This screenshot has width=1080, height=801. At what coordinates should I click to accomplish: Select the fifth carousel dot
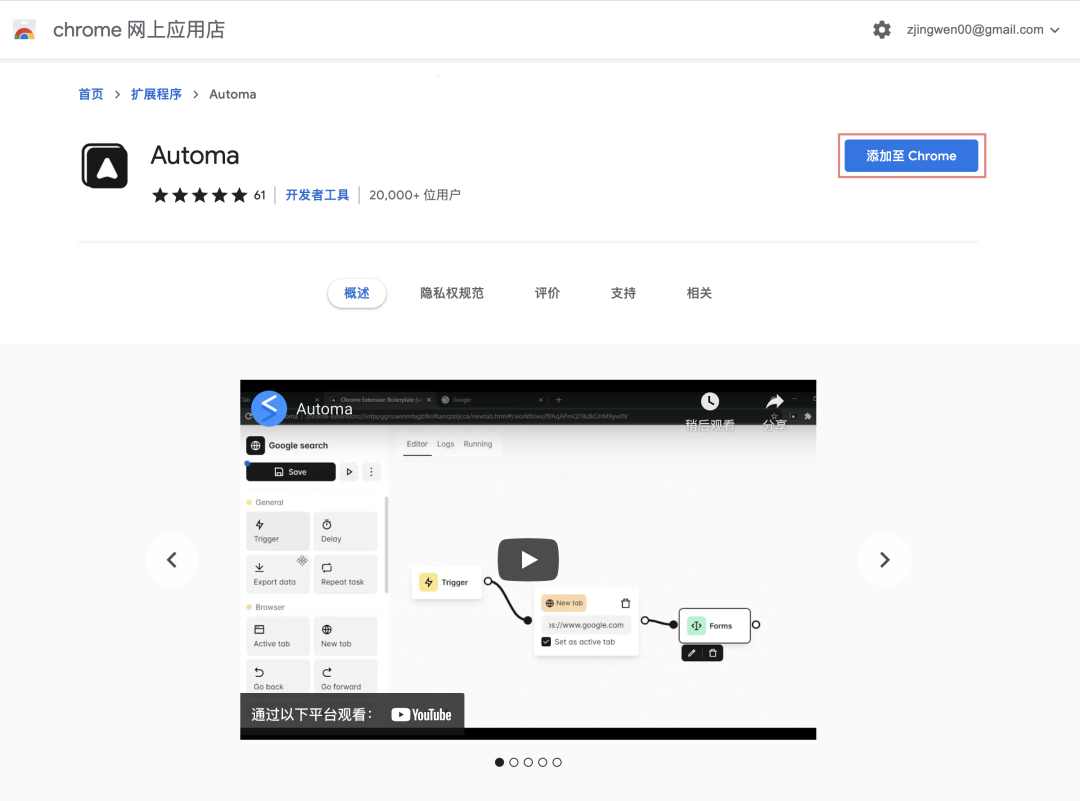(x=557, y=762)
